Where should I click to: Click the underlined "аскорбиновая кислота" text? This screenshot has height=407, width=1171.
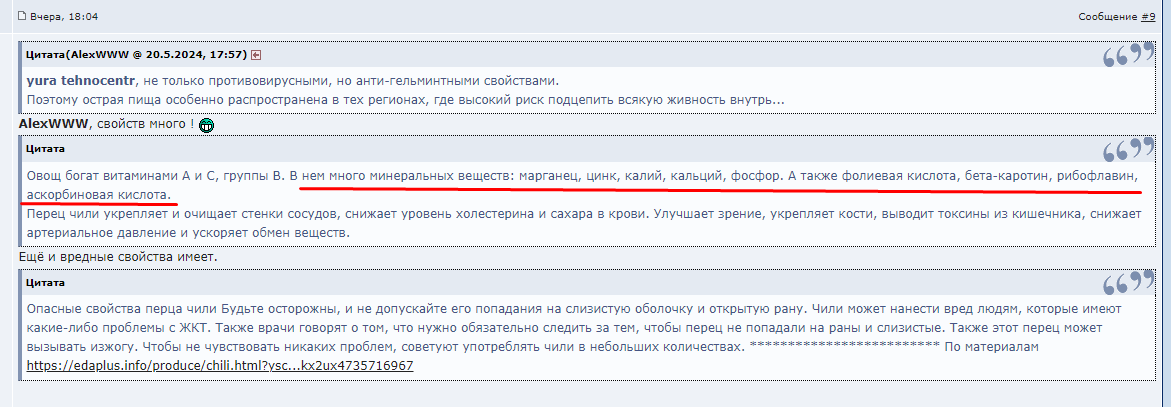(x=98, y=193)
